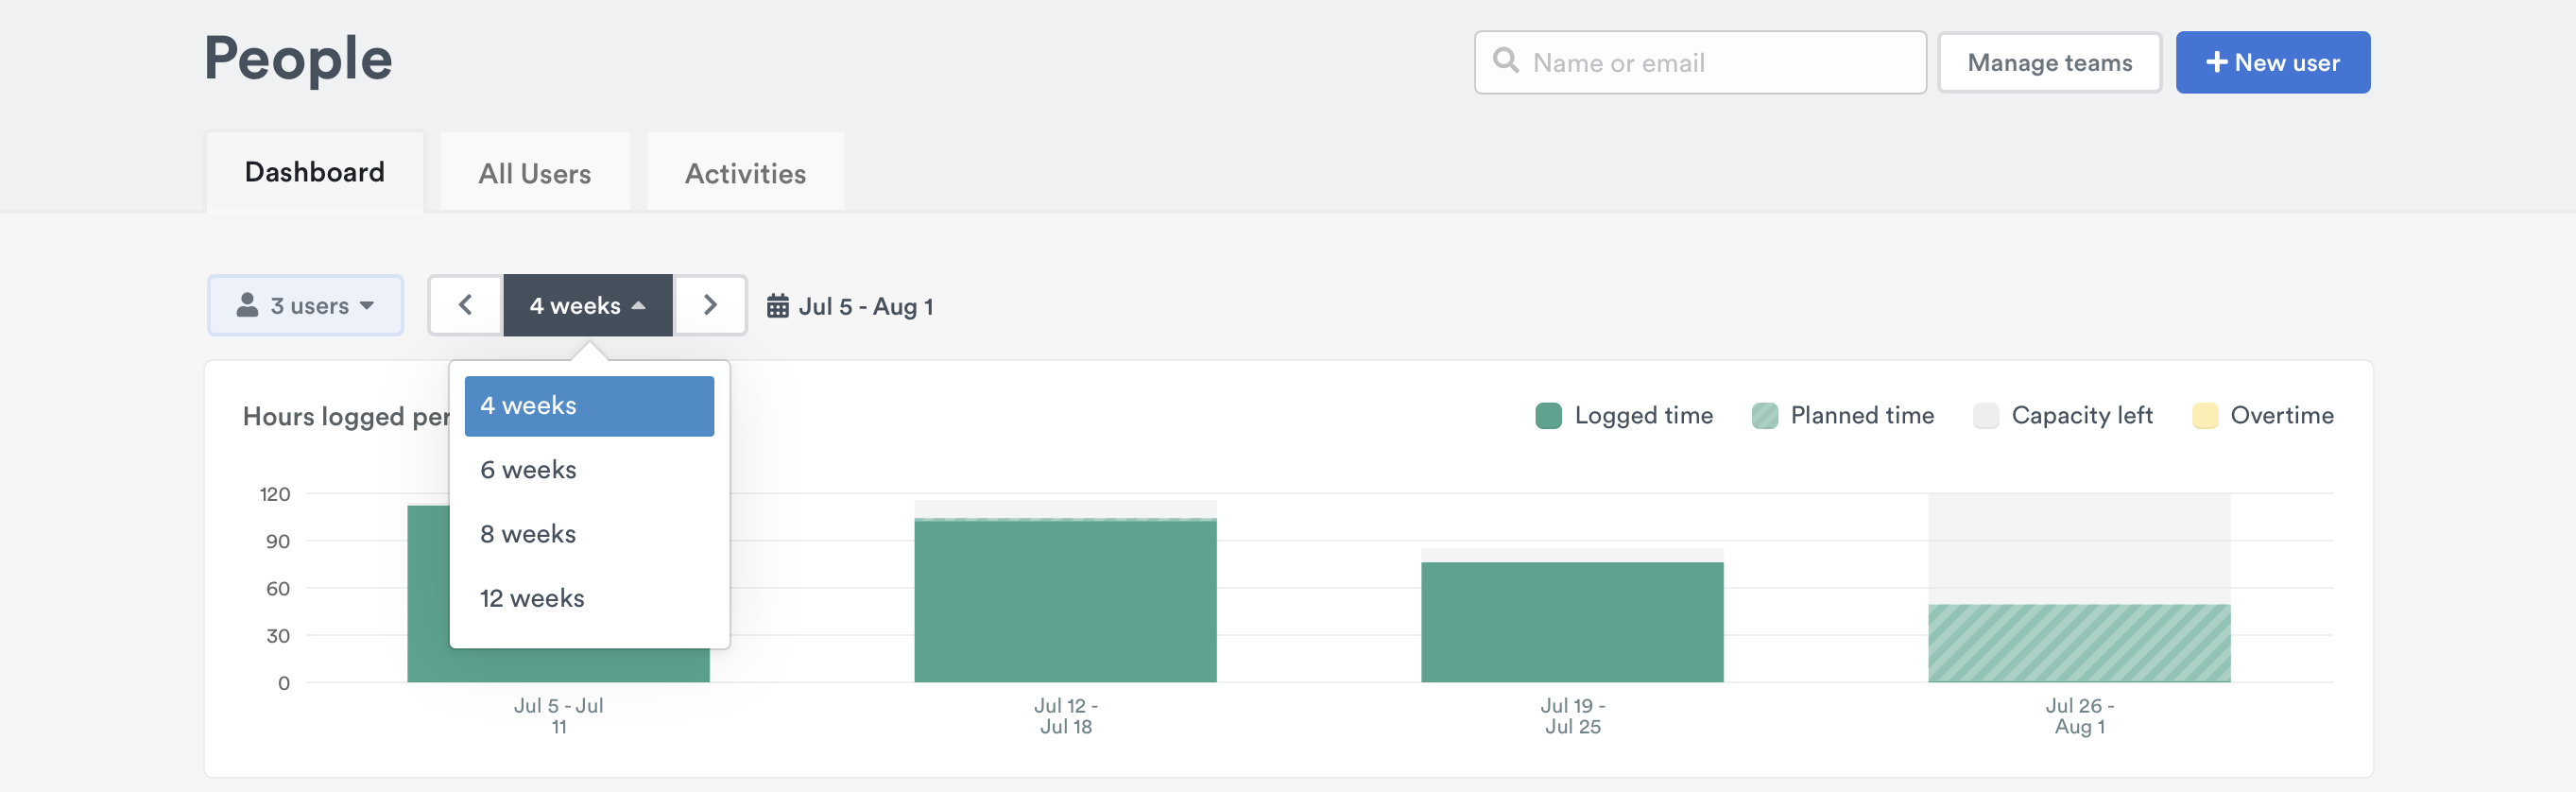Click the search magnifier icon

(x=1505, y=61)
